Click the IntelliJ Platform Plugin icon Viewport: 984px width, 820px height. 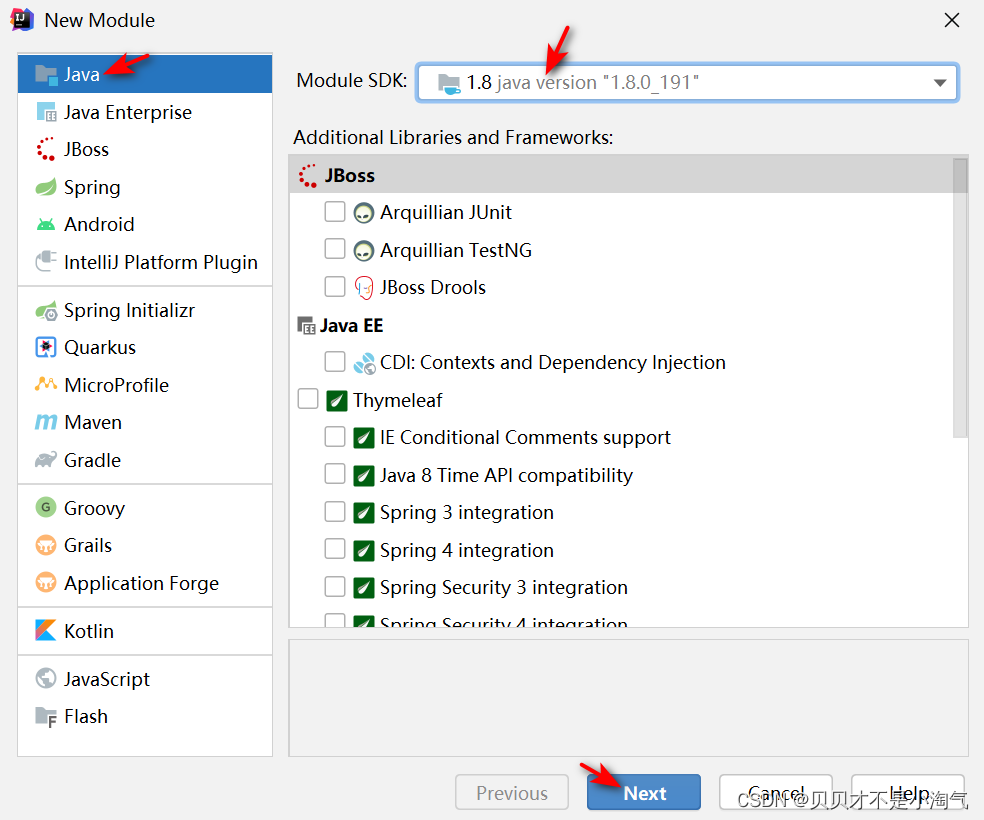pyautogui.click(x=46, y=262)
